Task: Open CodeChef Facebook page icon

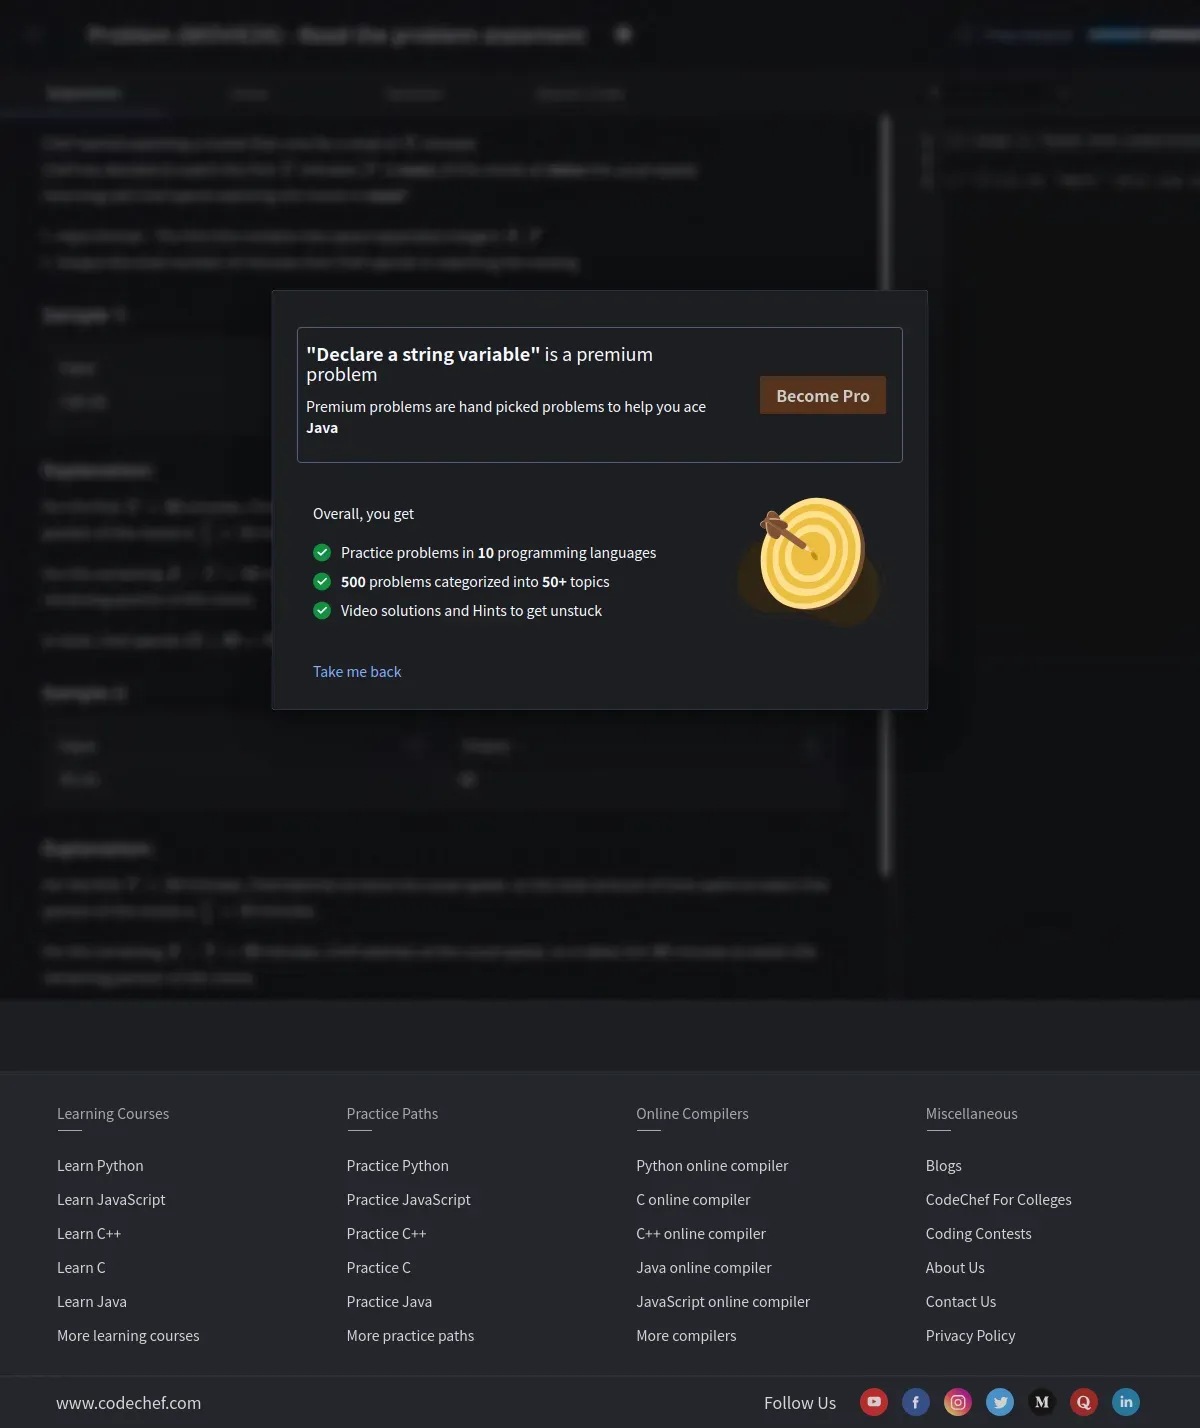Action: [916, 1402]
